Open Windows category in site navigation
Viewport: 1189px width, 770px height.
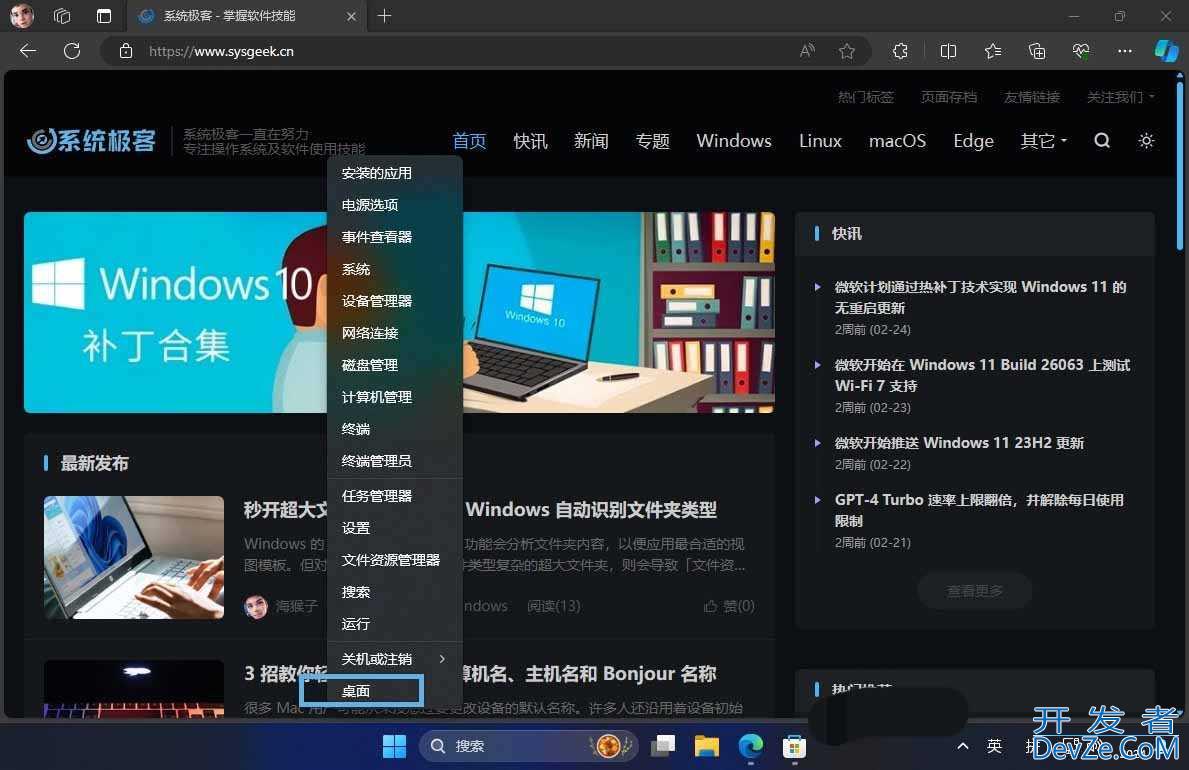point(734,140)
